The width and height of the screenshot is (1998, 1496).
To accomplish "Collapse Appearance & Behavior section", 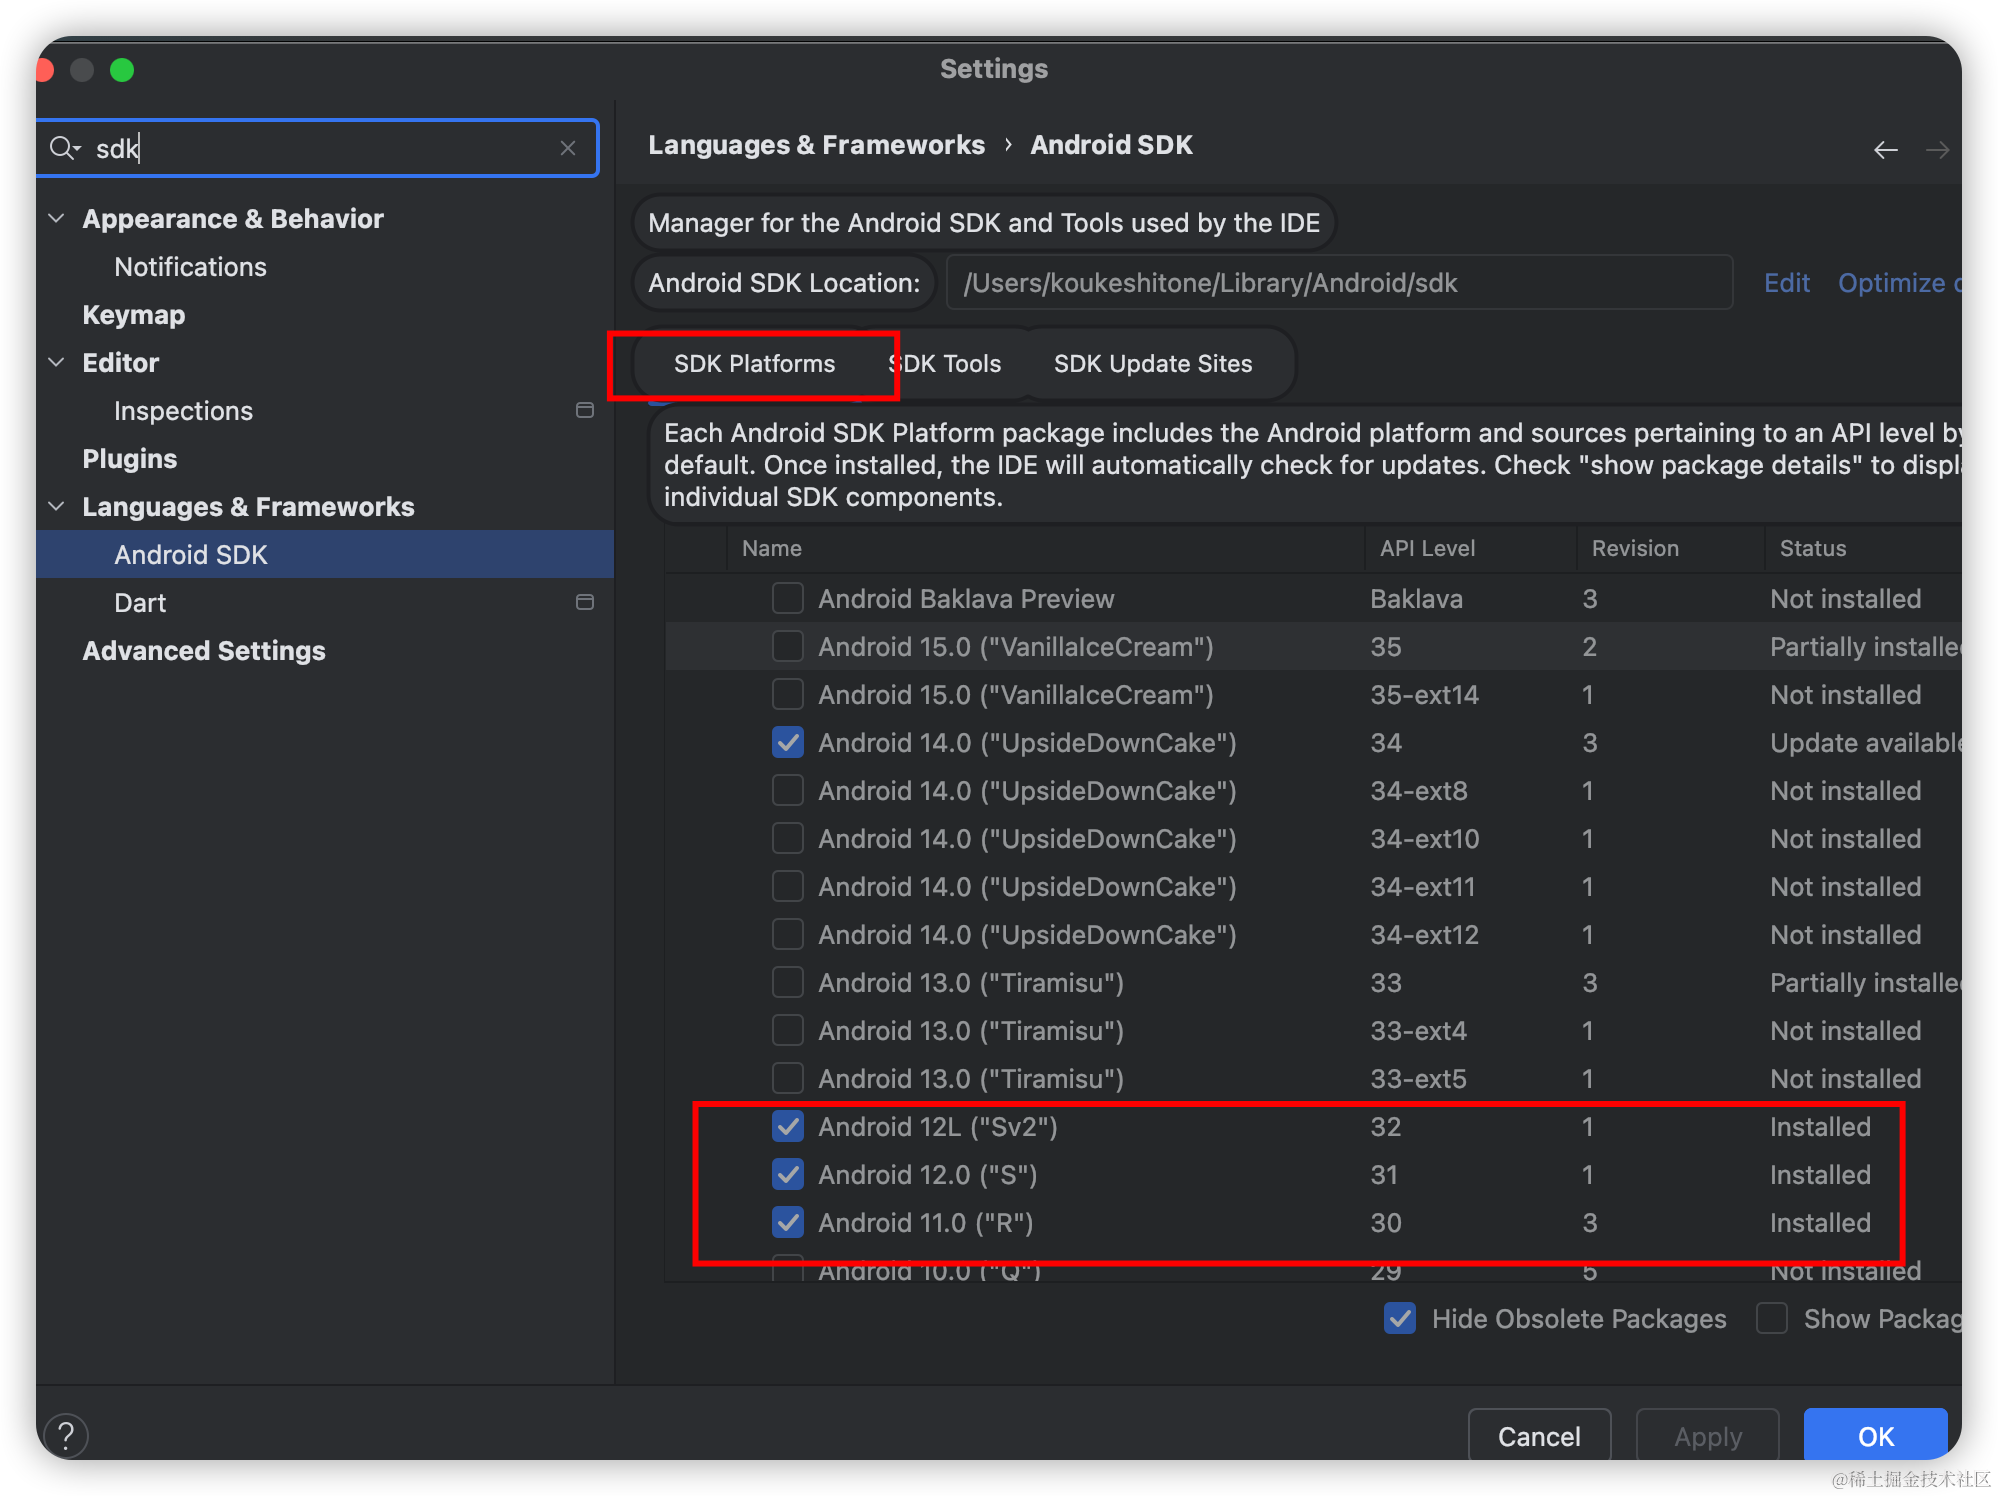I will (x=57, y=219).
